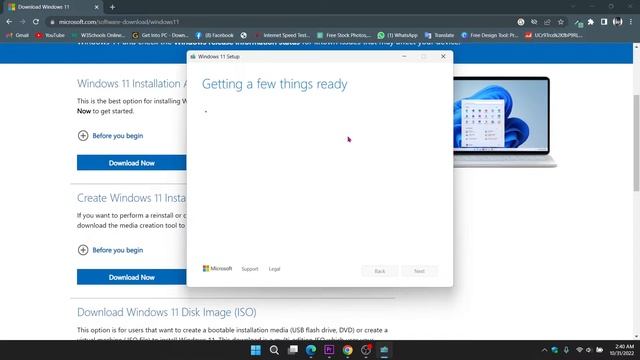Open taskbar clock and date
The height and width of the screenshot is (360, 640).
pos(622,350)
